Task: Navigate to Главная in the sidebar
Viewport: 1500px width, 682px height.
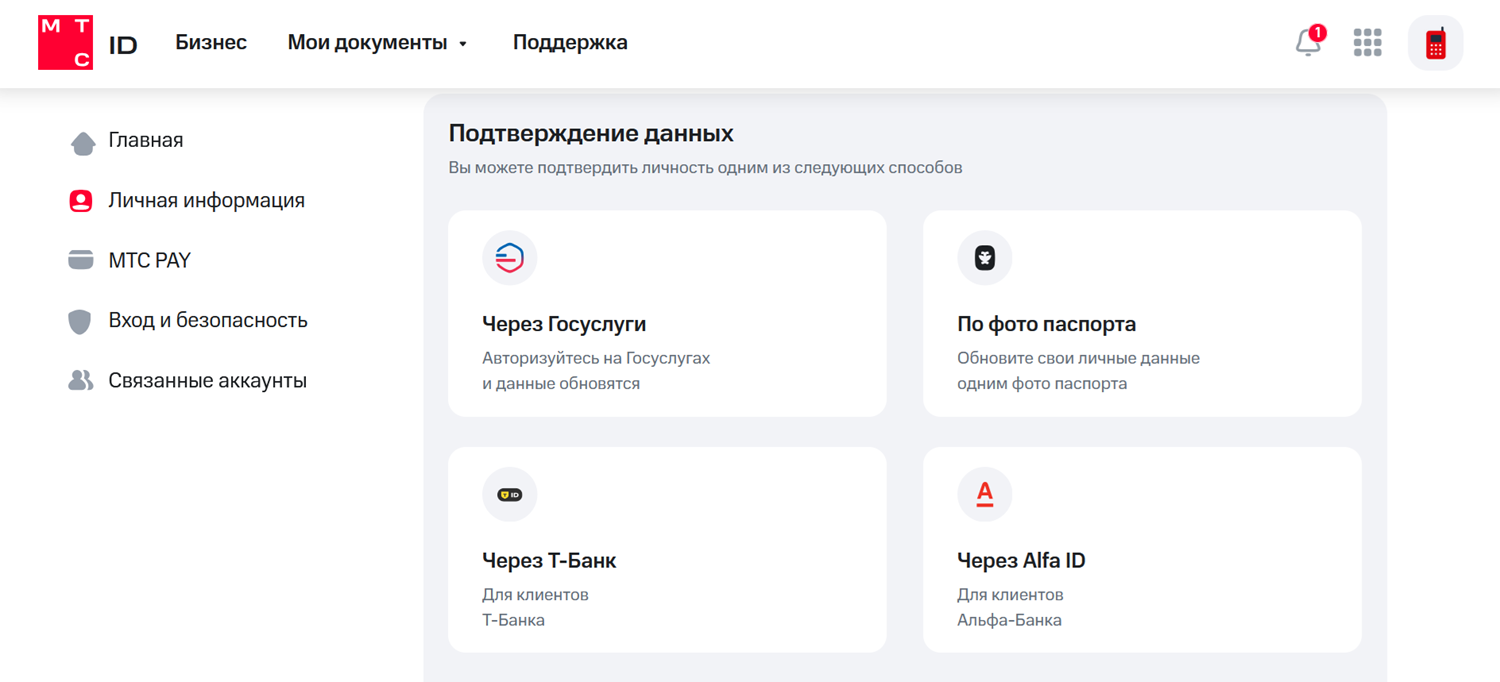Action: click(x=146, y=140)
